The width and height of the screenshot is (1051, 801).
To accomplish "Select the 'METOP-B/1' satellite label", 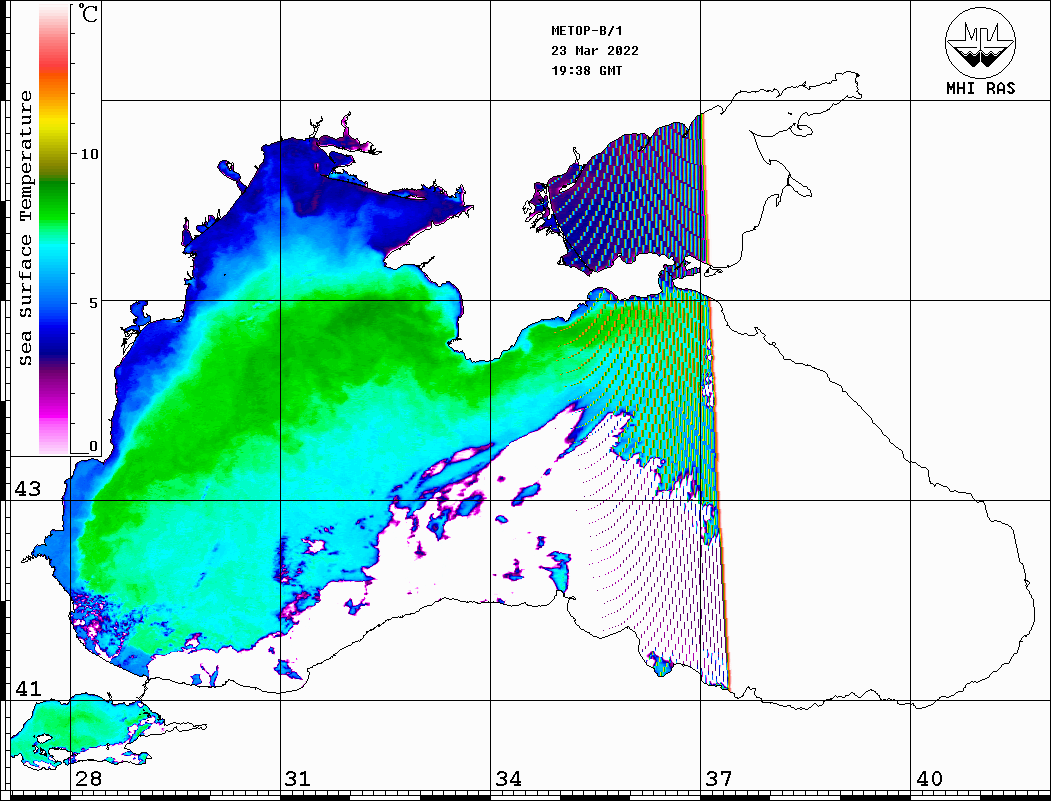I will tap(586, 31).
